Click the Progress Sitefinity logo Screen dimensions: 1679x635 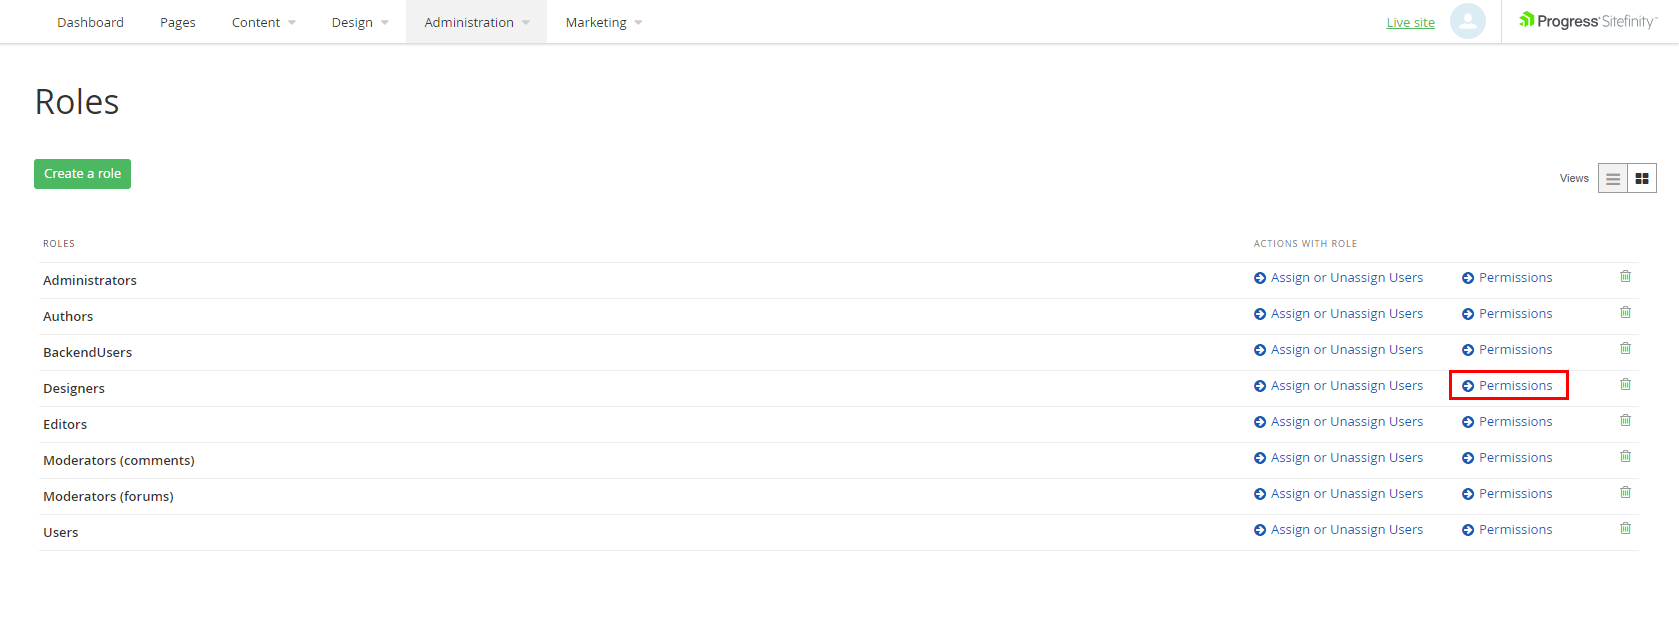pyautogui.click(x=1588, y=21)
